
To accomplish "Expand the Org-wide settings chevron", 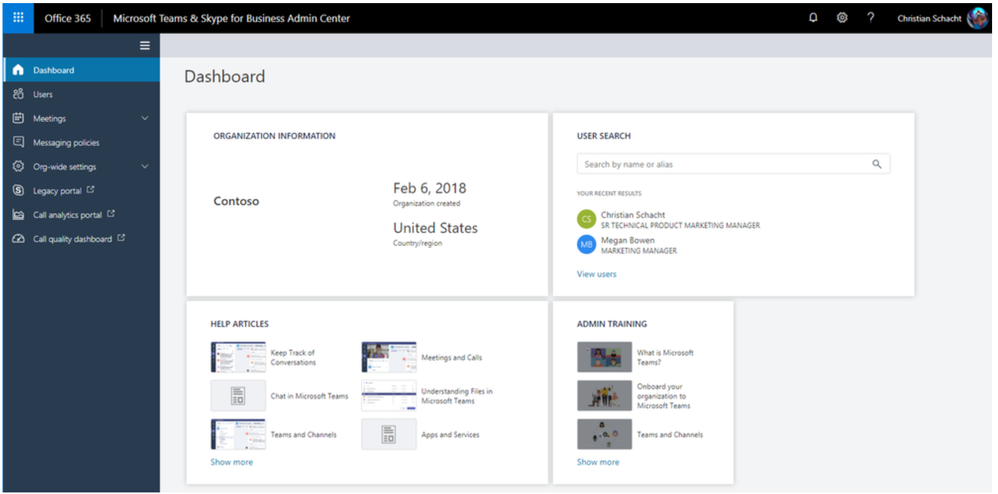I will 145,167.
